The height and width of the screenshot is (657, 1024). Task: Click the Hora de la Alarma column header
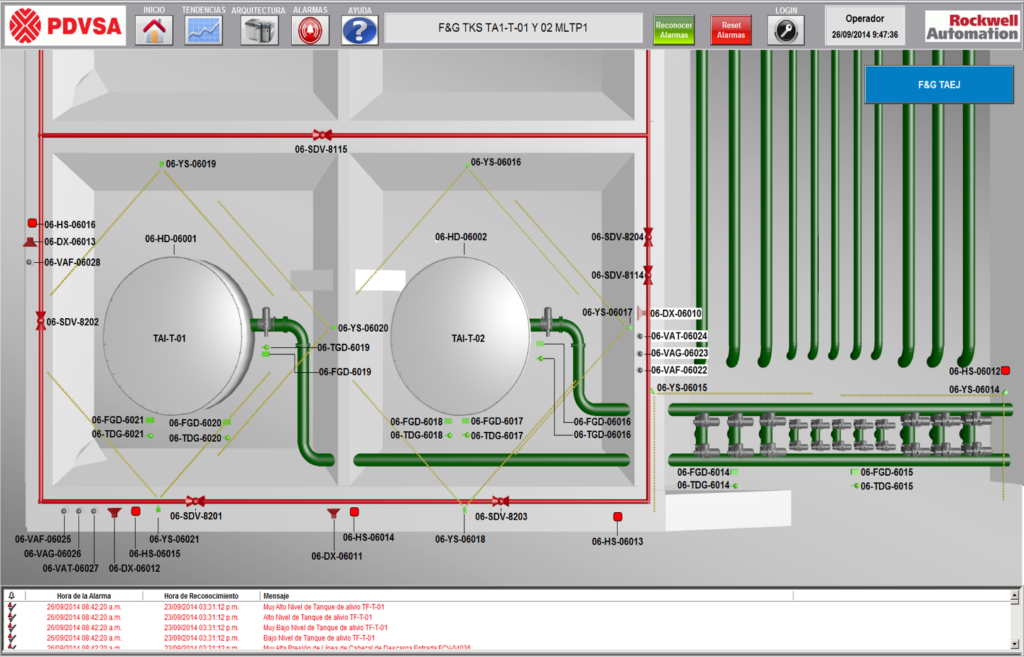pyautogui.click(x=85, y=595)
